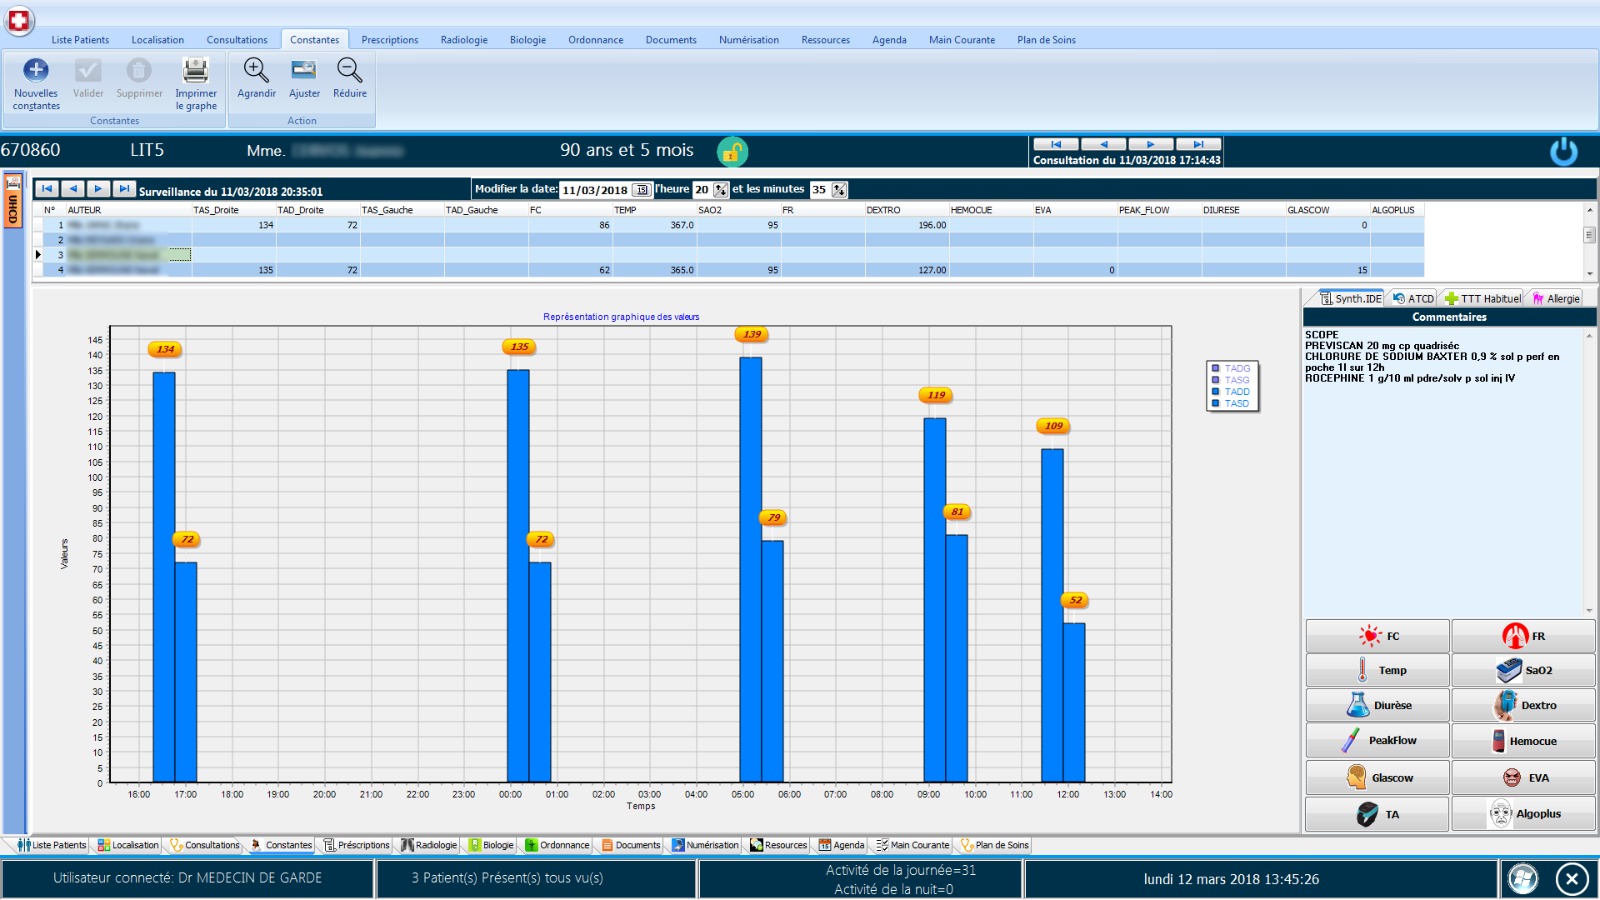1600x900 pixels.
Task: Open the Prescriptions ribbon tab
Action: (389, 40)
